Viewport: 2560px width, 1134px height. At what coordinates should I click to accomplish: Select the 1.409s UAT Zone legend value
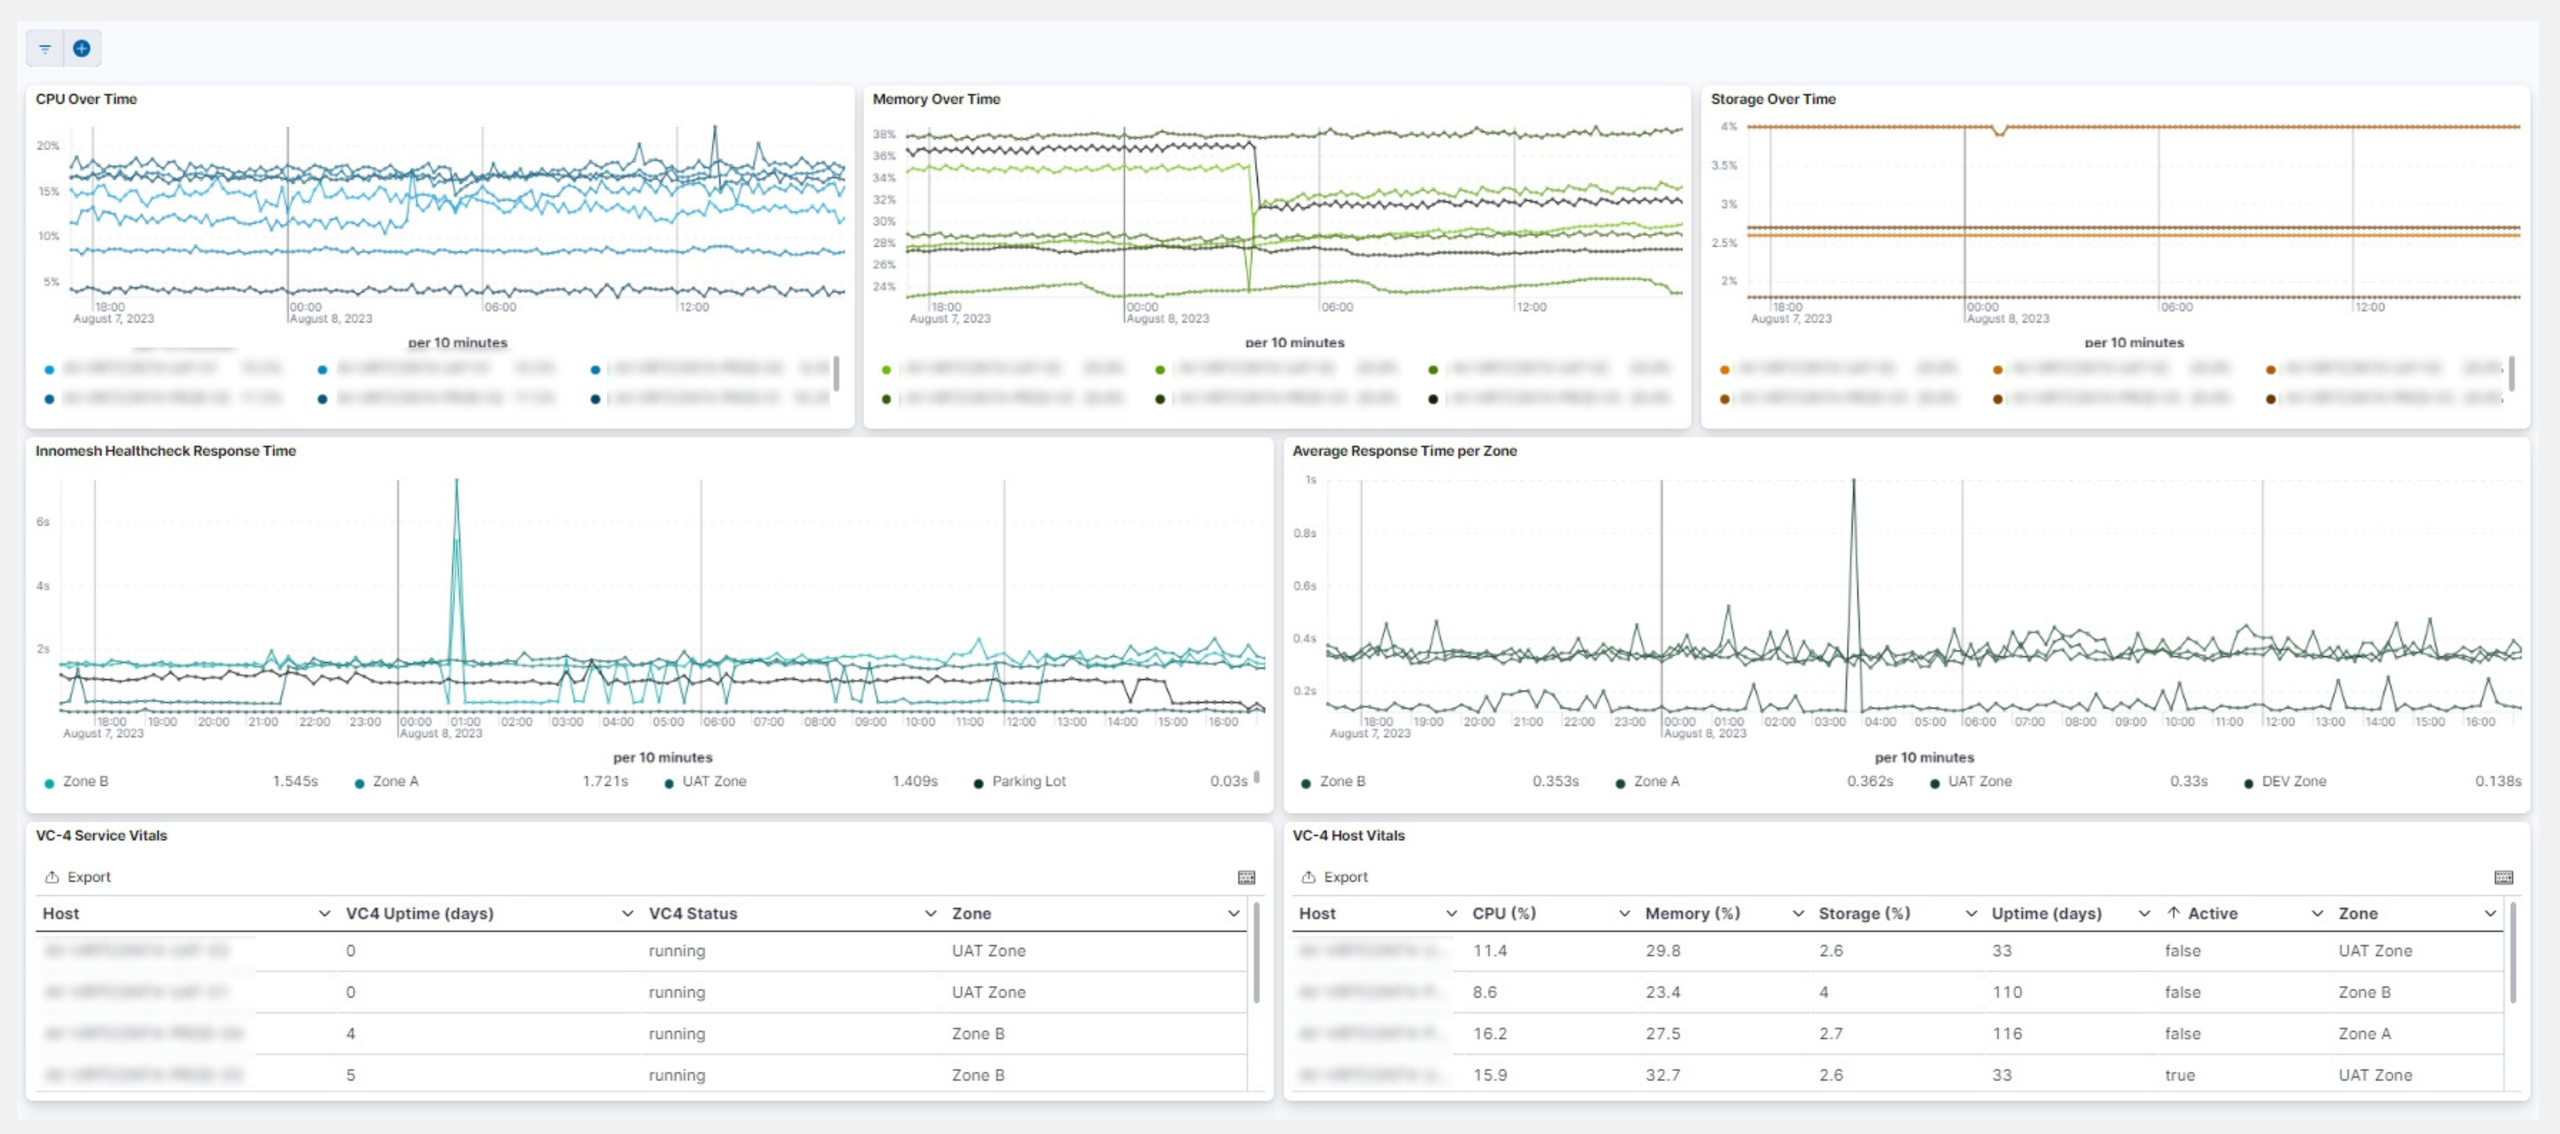[915, 781]
